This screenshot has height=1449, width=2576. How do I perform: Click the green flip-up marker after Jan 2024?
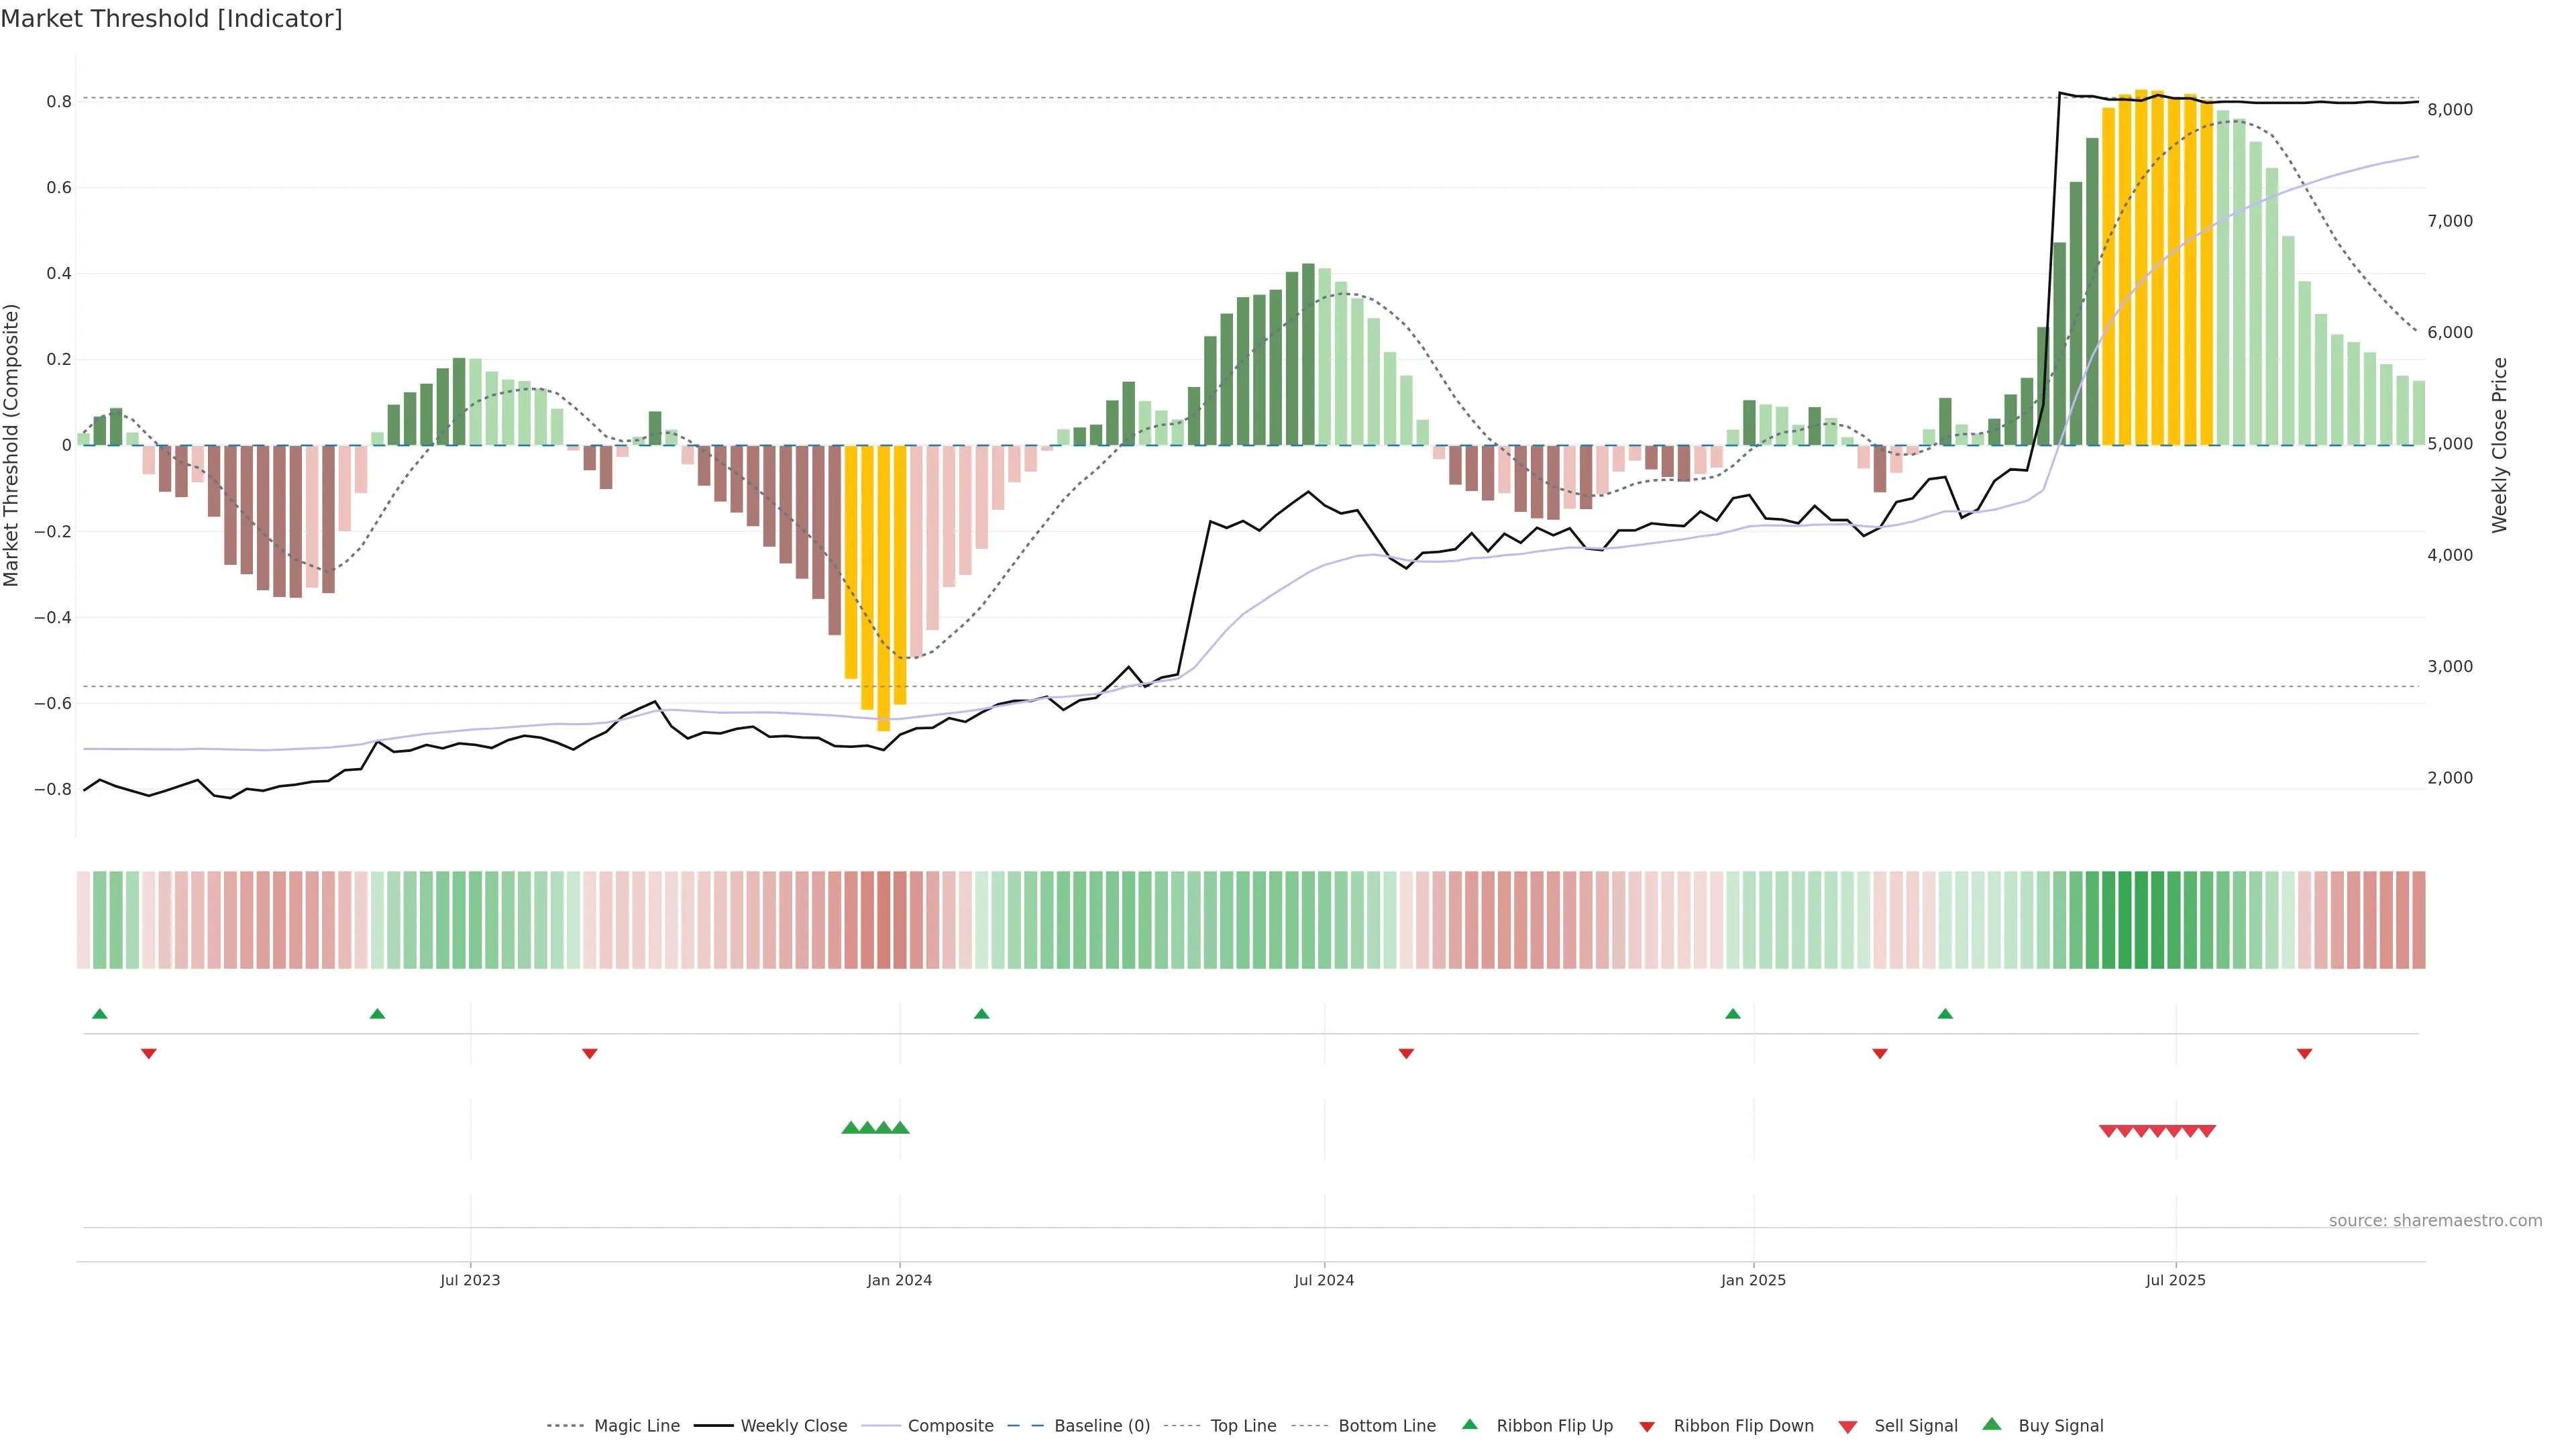tap(981, 1014)
